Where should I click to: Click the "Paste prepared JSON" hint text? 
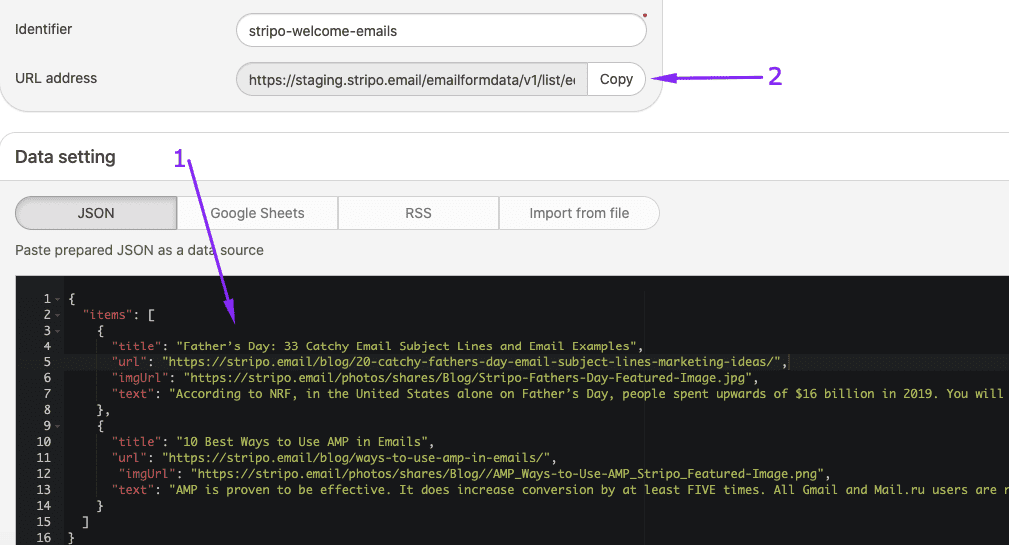pyautogui.click(x=139, y=250)
